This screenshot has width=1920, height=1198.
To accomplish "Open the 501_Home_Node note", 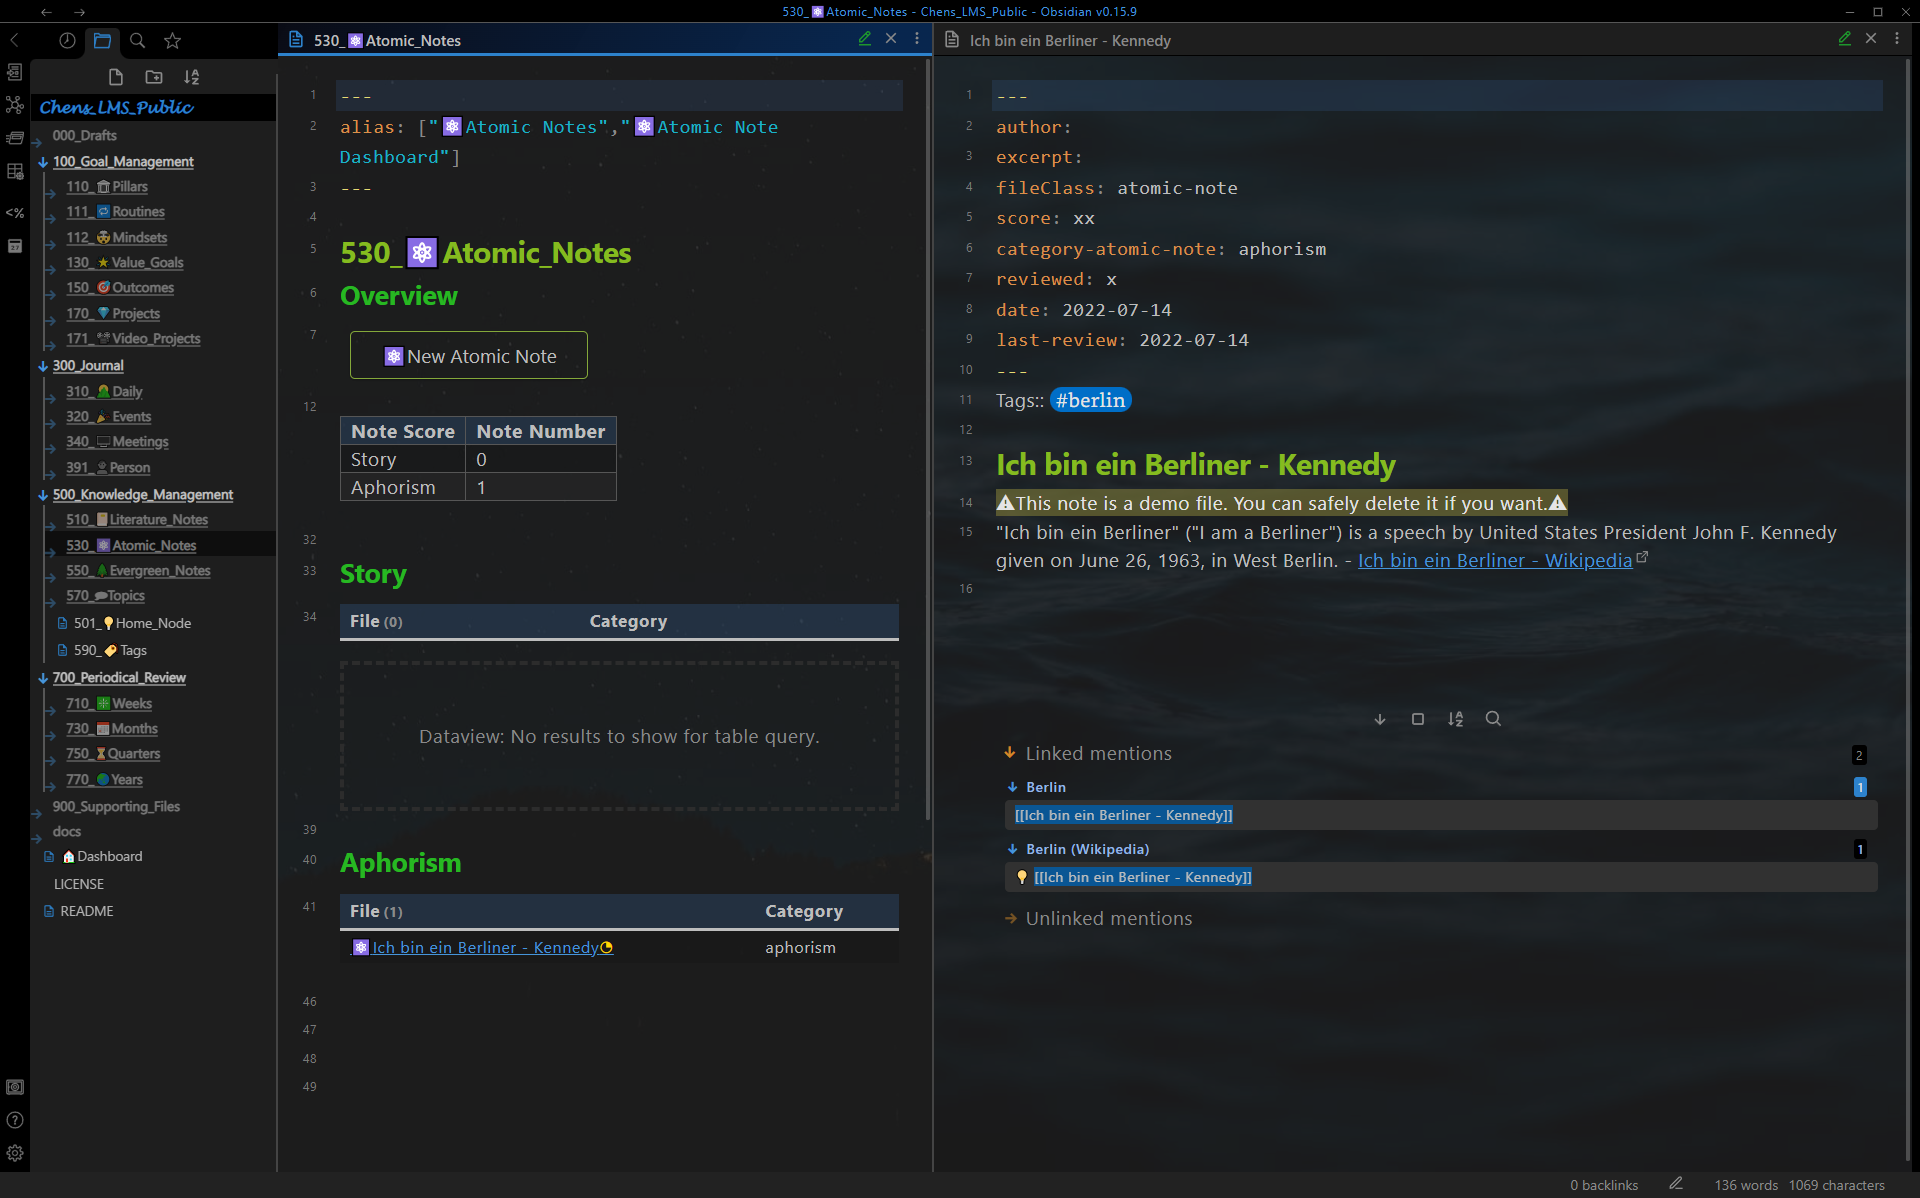I will click(x=132, y=623).
